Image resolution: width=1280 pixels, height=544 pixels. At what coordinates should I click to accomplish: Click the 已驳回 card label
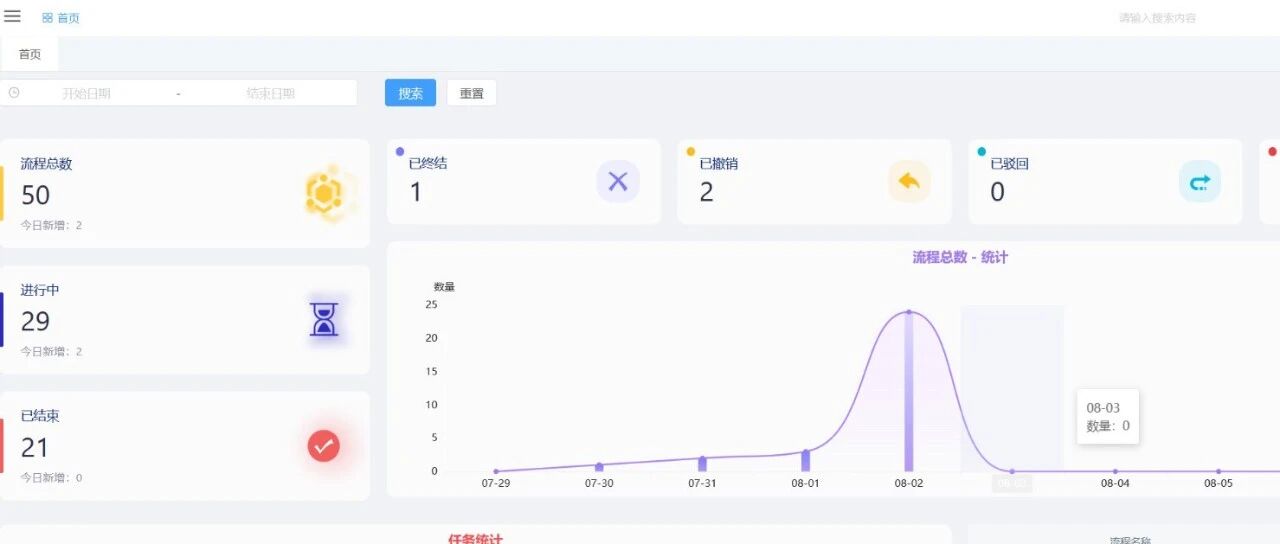[x=1009, y=163]
